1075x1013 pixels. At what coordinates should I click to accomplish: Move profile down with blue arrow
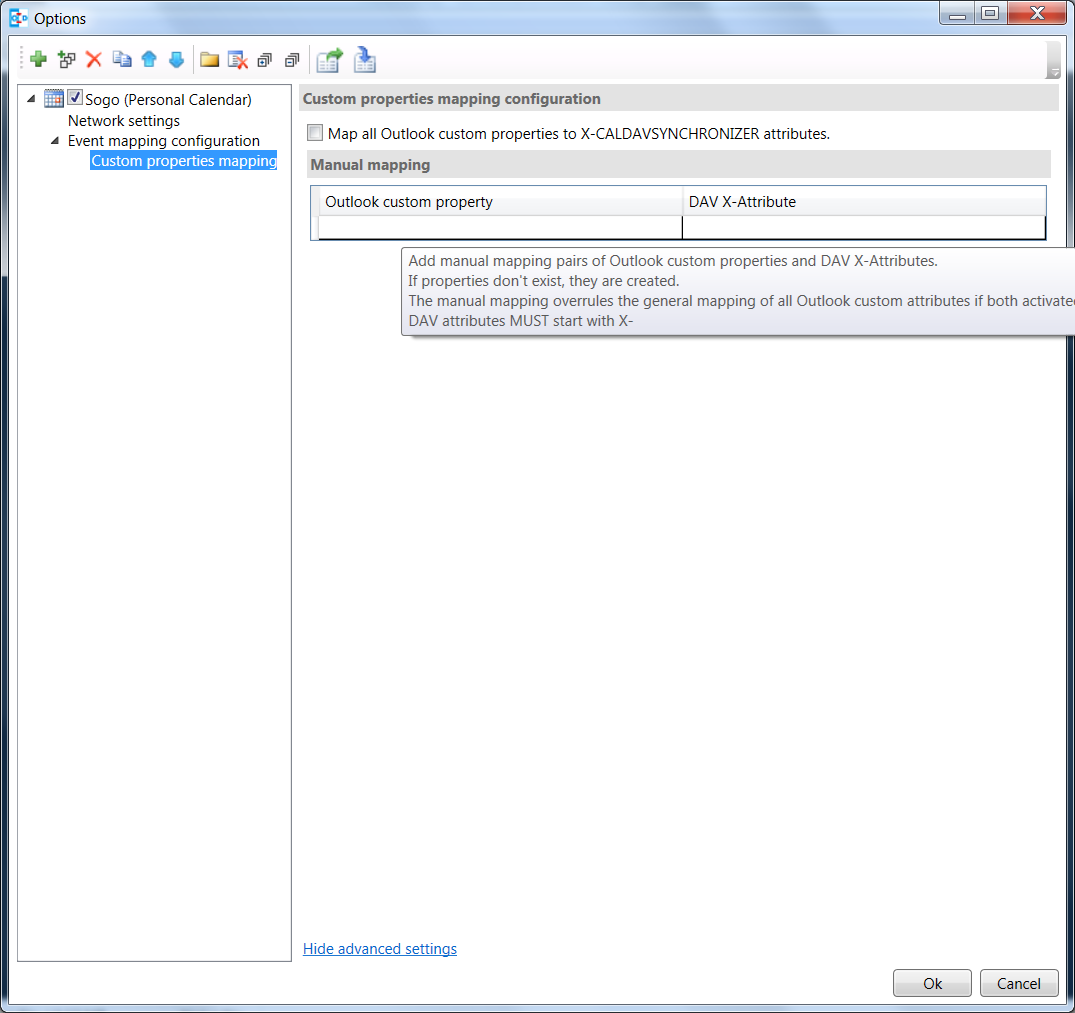176,60
